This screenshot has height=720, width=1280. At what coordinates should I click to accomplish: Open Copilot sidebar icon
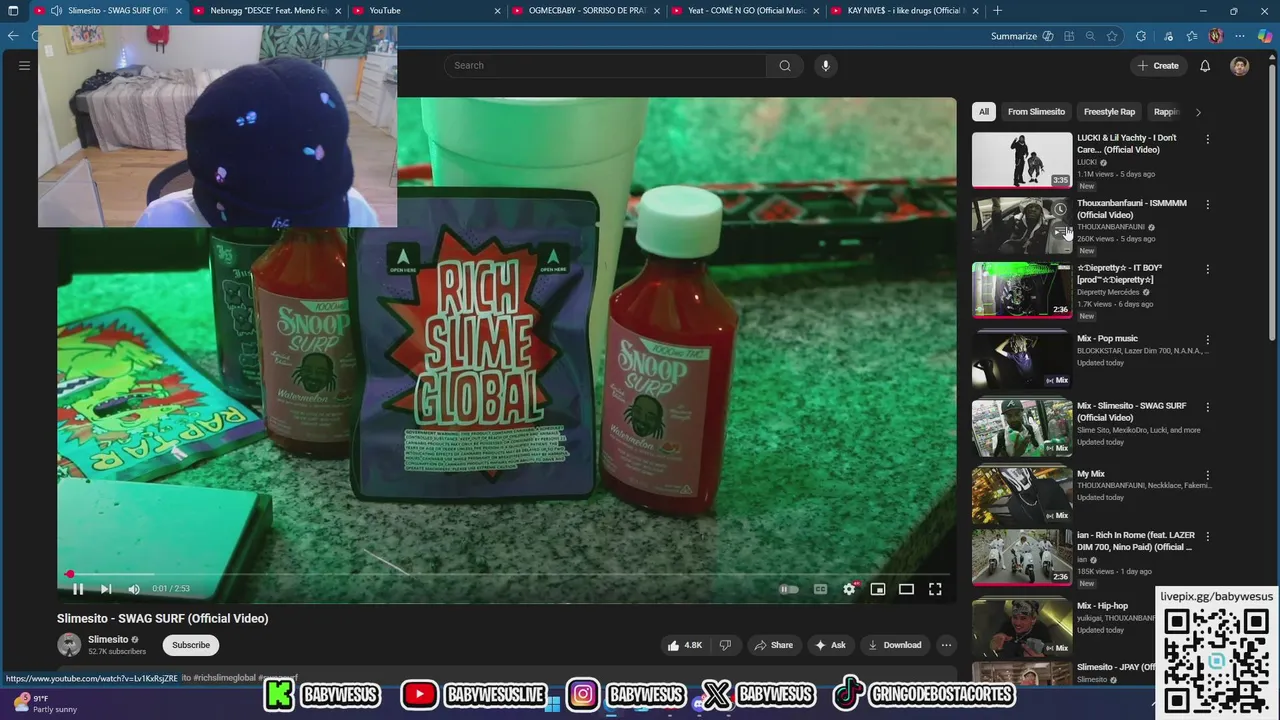pyautogui.click(x=1265, y=37)
